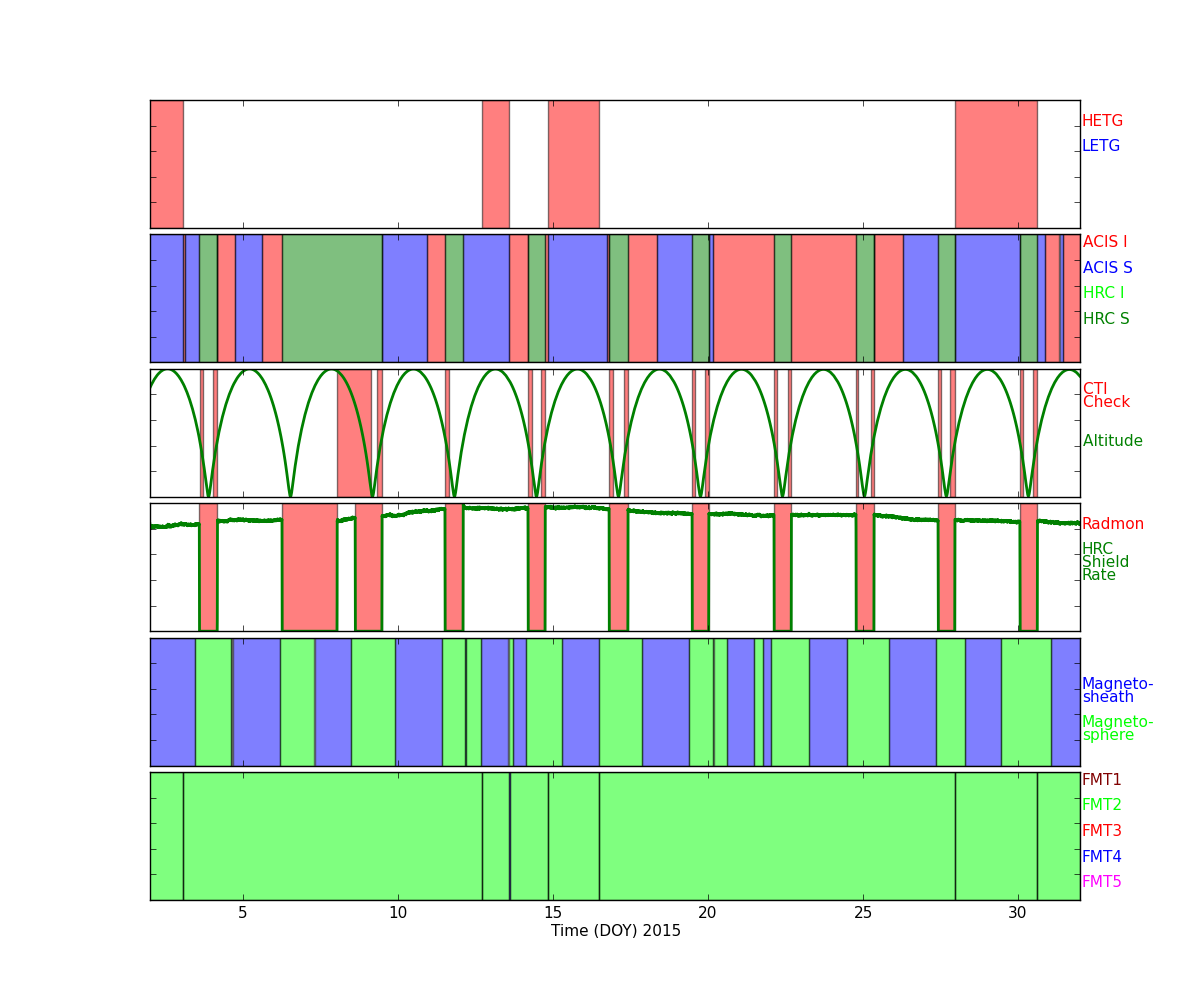
Task: Click the CTI Check legend label
Action: [1106, 396]
